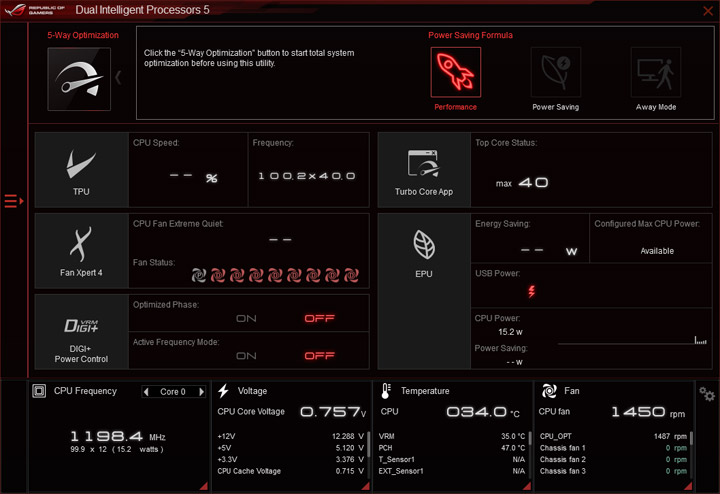
Task: Click the frequency value 100.2x40.0
Action: 307,176
